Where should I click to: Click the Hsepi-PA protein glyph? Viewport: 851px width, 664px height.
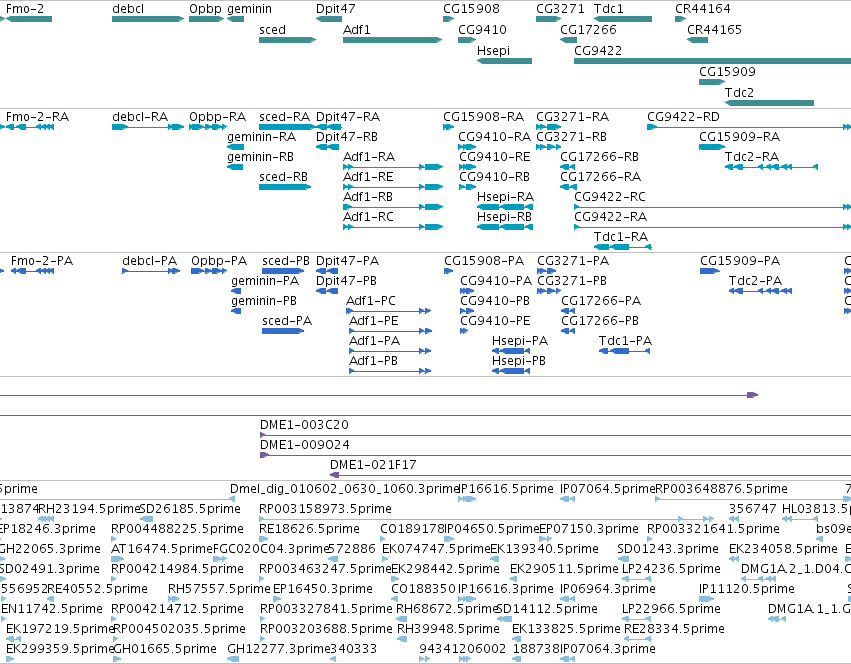tap(511, 351)
